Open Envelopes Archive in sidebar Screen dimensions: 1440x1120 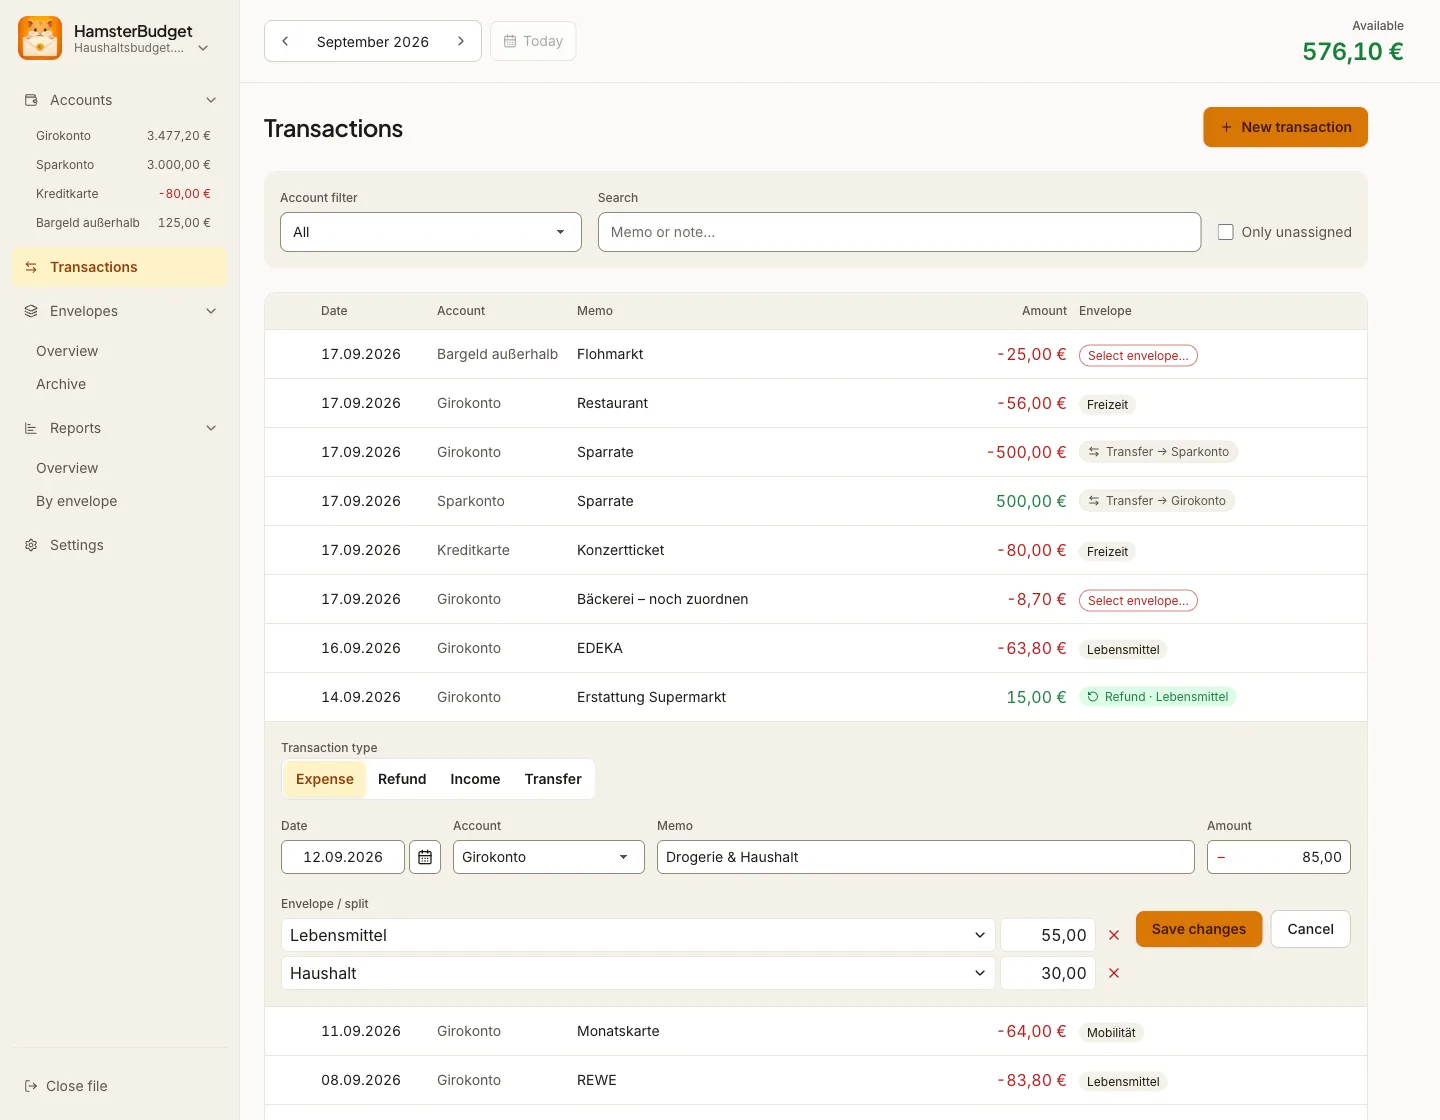[x=61, y=384]
